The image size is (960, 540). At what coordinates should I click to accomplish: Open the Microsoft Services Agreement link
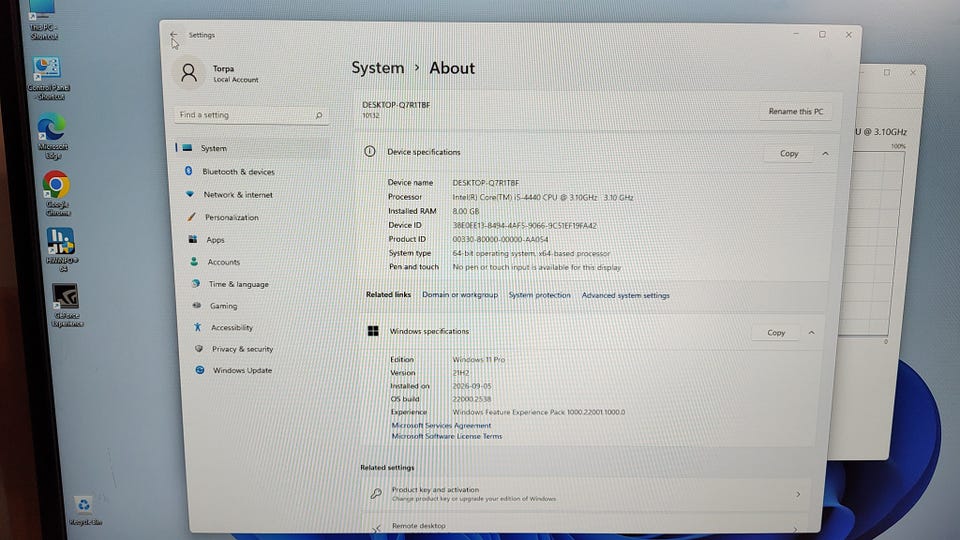(441, 425)
